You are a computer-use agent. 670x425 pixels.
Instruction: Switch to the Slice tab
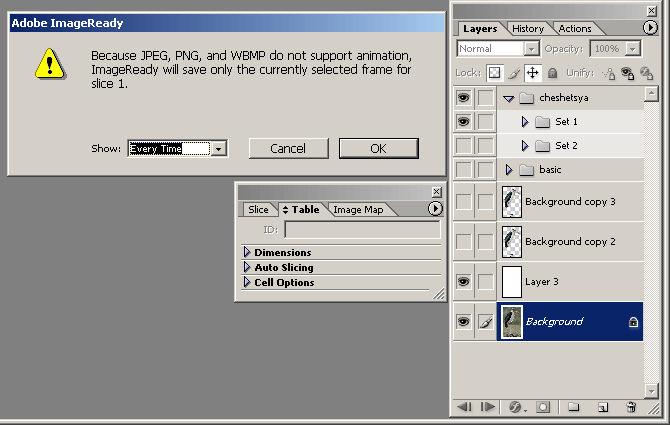coord(258,210)
